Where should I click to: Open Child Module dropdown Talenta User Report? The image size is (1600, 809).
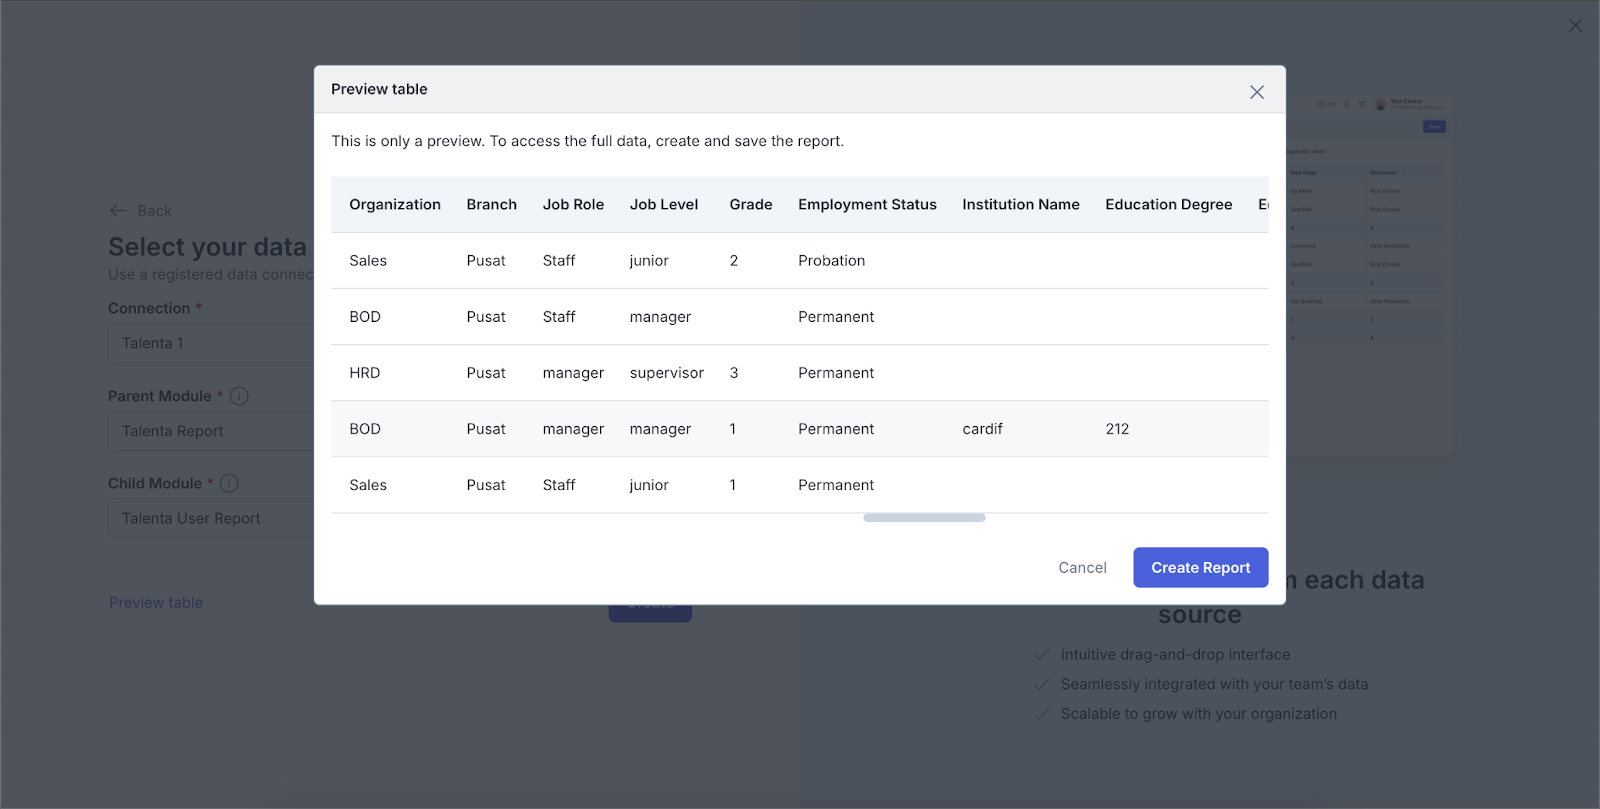(x=212, y=518)
